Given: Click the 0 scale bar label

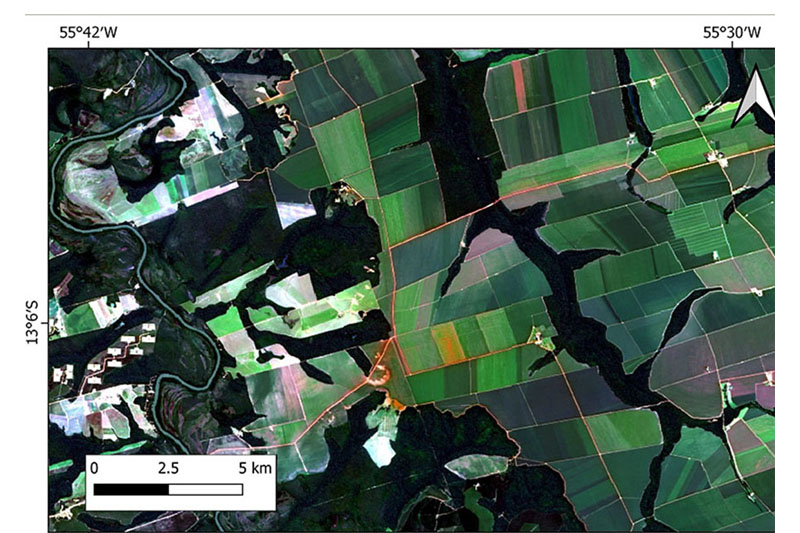Looking at the screenshot, I should click(94, 468).
